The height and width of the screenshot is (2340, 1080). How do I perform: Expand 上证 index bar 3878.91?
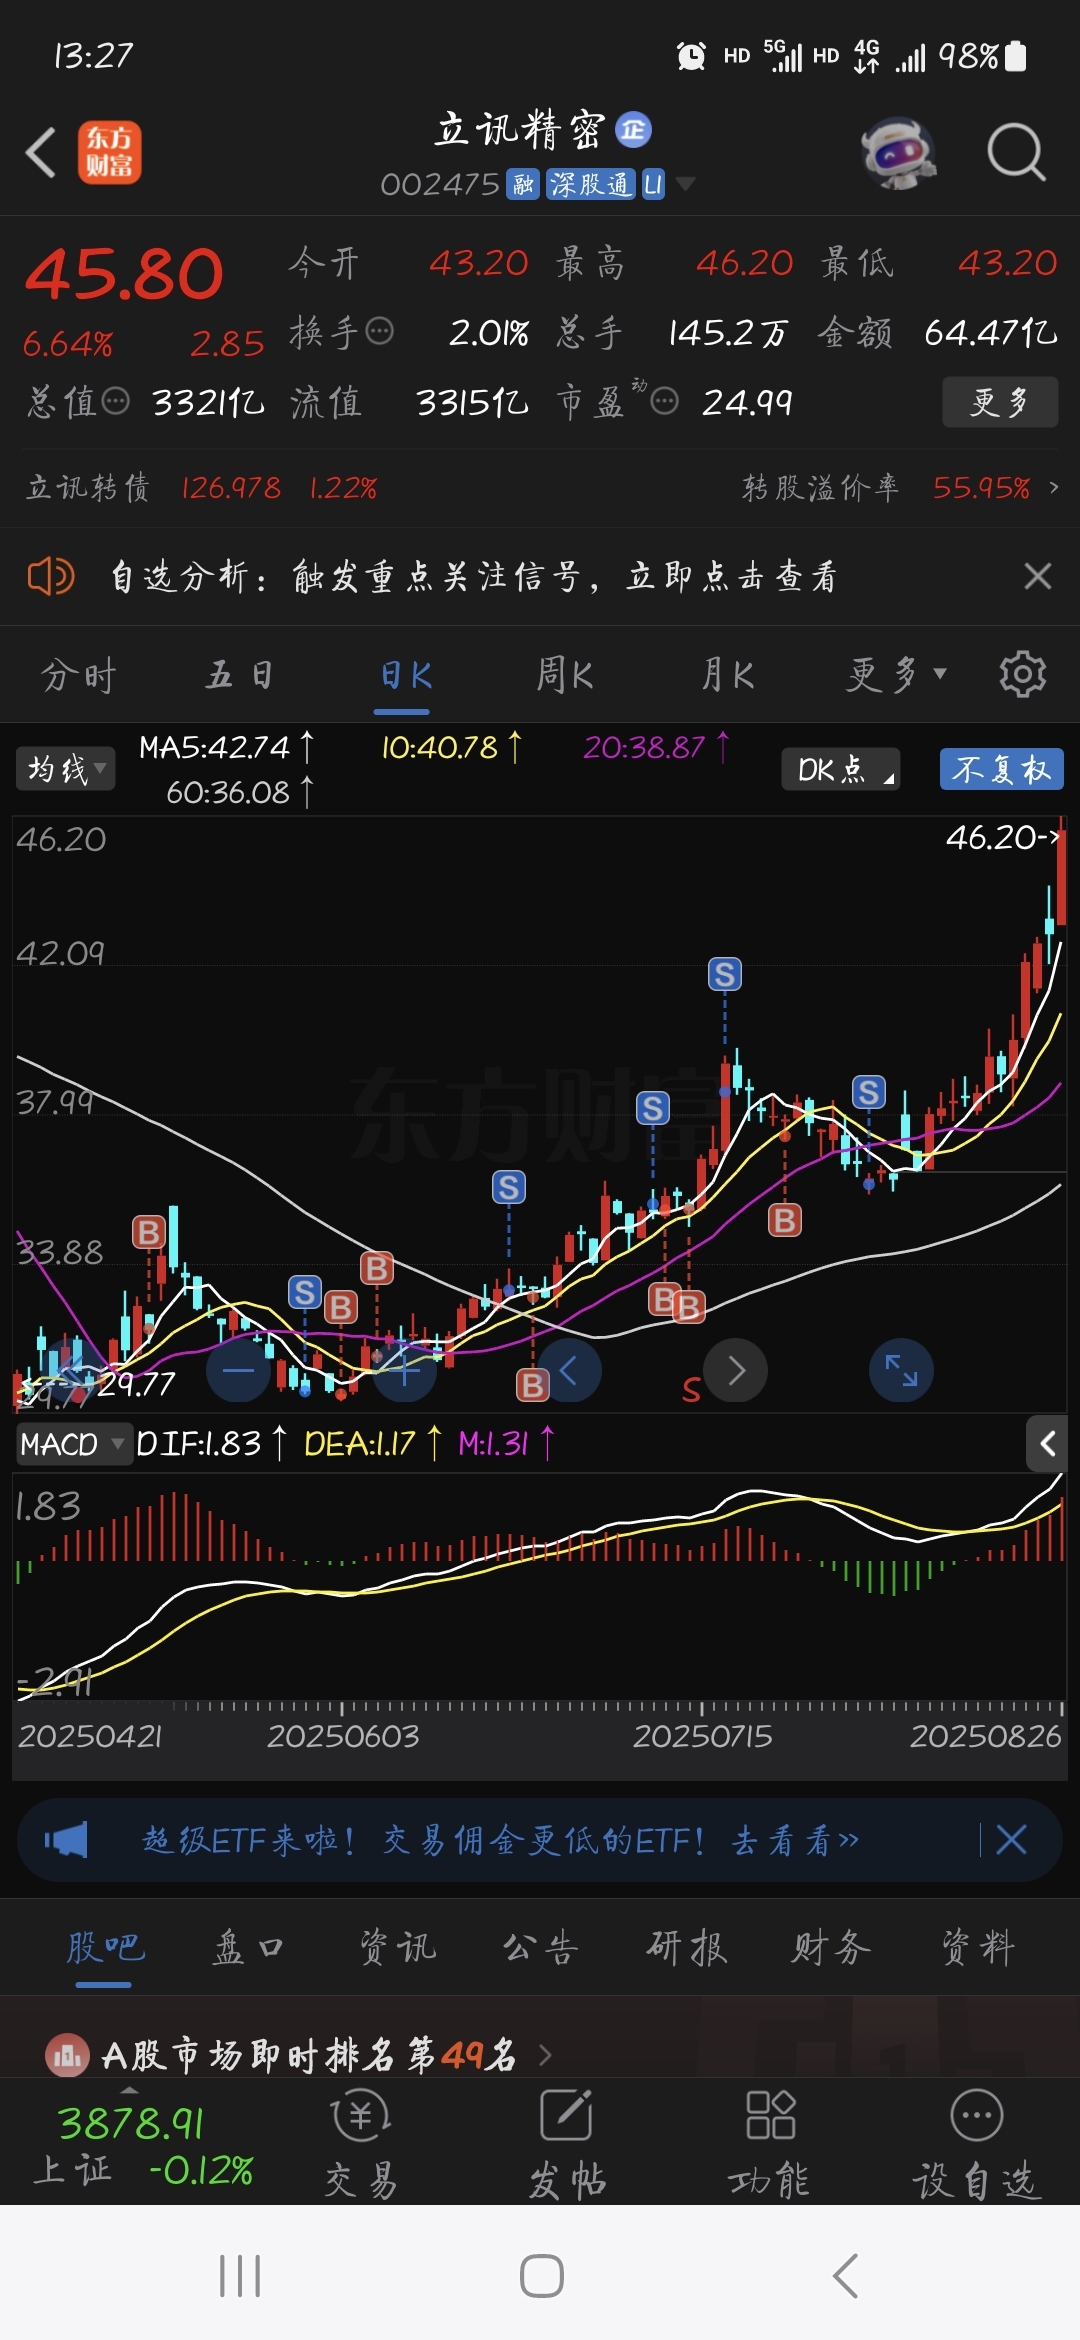point(143,2142)
